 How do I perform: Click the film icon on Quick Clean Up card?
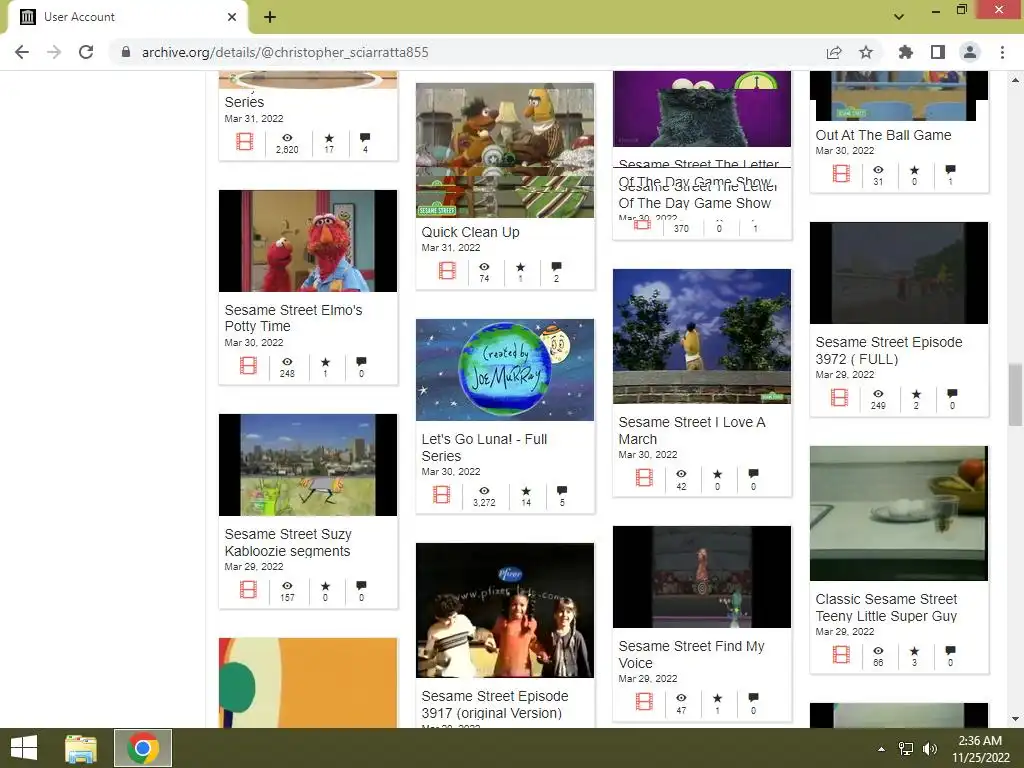point(447,270)
